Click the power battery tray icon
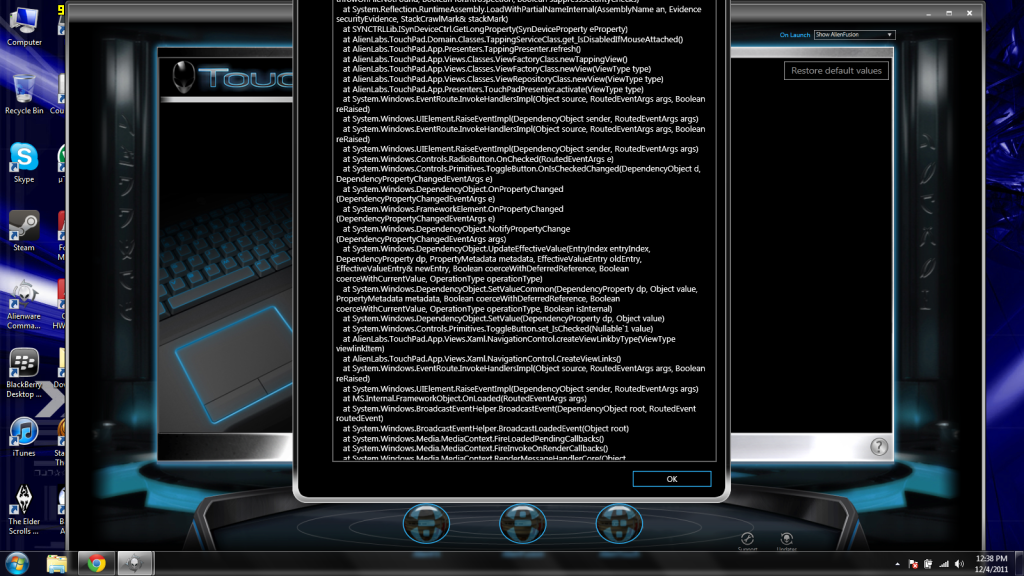This screenshot has width=1024, height=576. [928, 564]
